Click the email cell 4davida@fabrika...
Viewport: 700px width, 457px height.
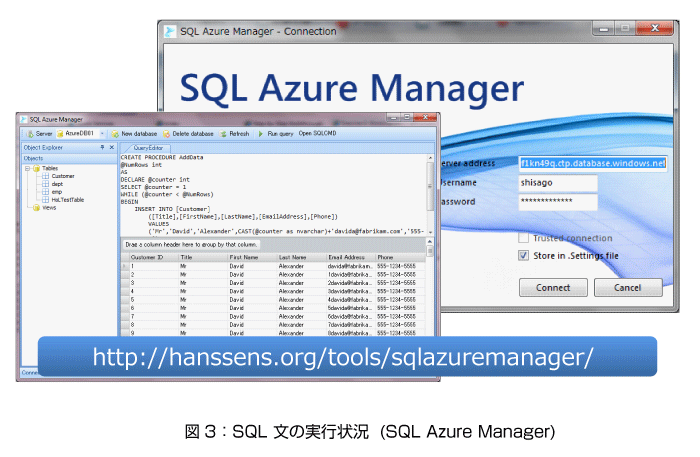[350, 300]
